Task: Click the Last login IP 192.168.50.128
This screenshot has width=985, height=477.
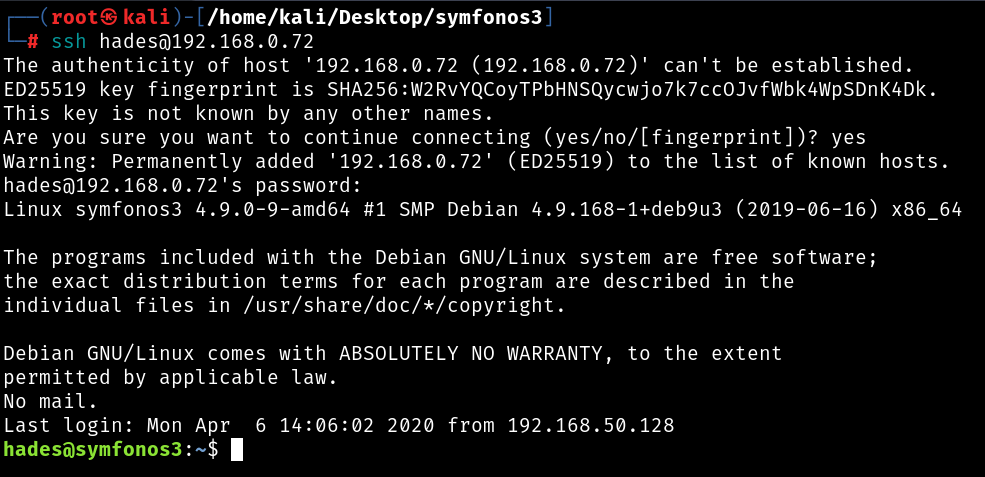Action: point(590,425)
